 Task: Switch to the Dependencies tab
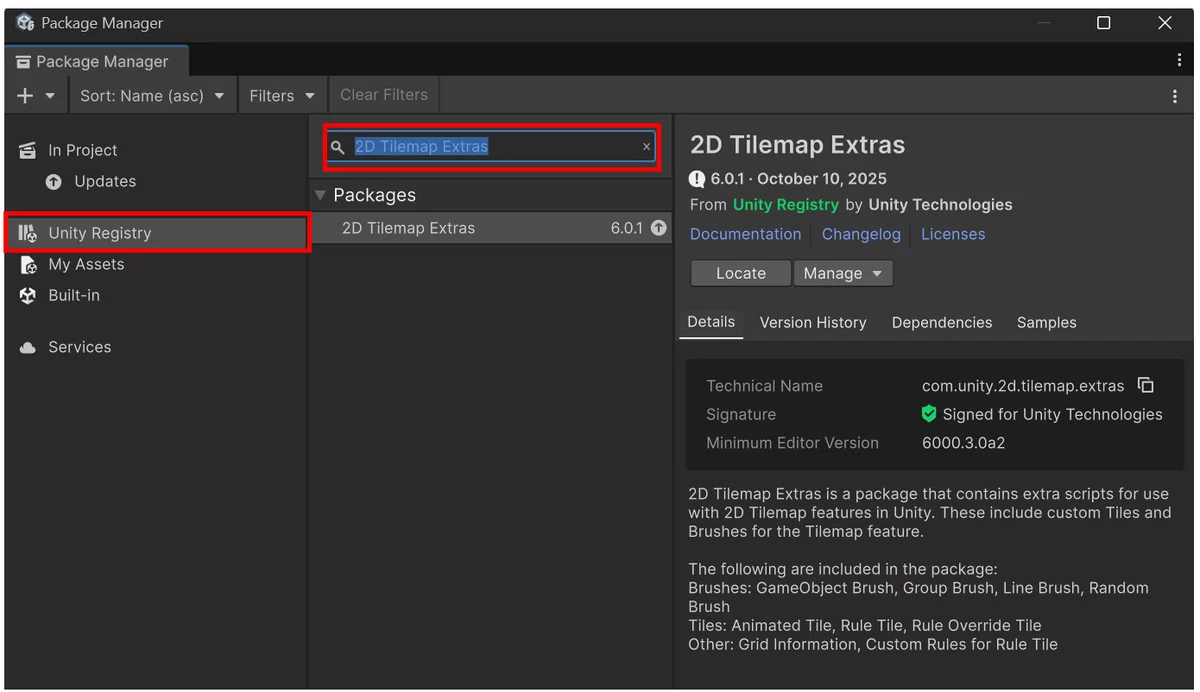pos(942,323)
